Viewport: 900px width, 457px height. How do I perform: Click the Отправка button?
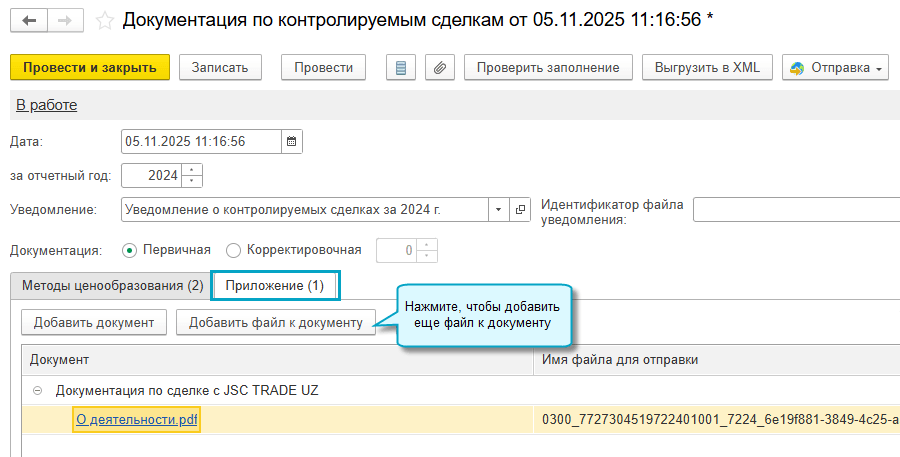(835, 68)
